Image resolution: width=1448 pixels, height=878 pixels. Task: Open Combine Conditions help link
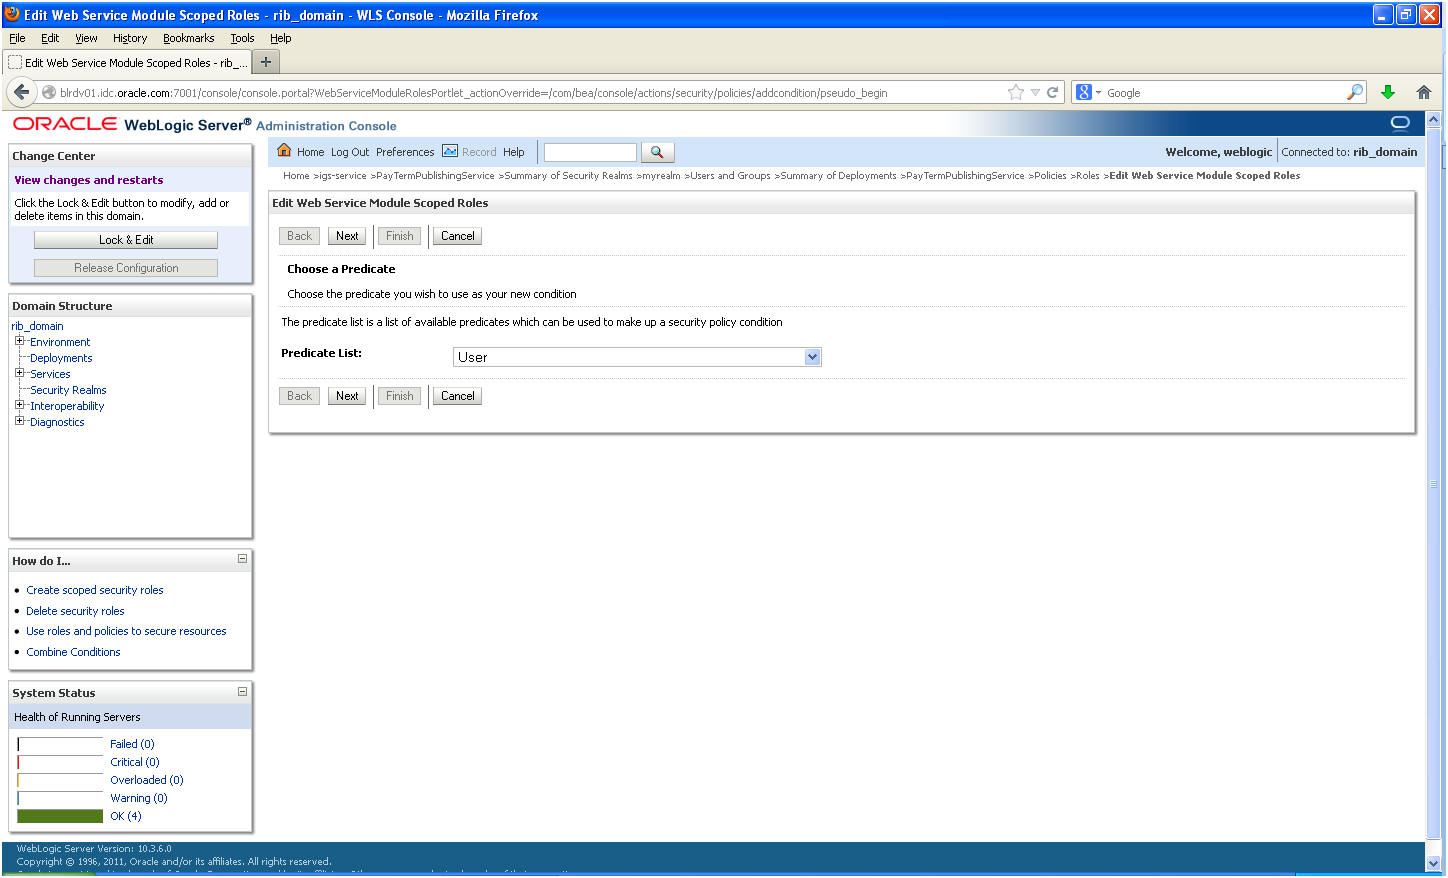coord(73,652)
